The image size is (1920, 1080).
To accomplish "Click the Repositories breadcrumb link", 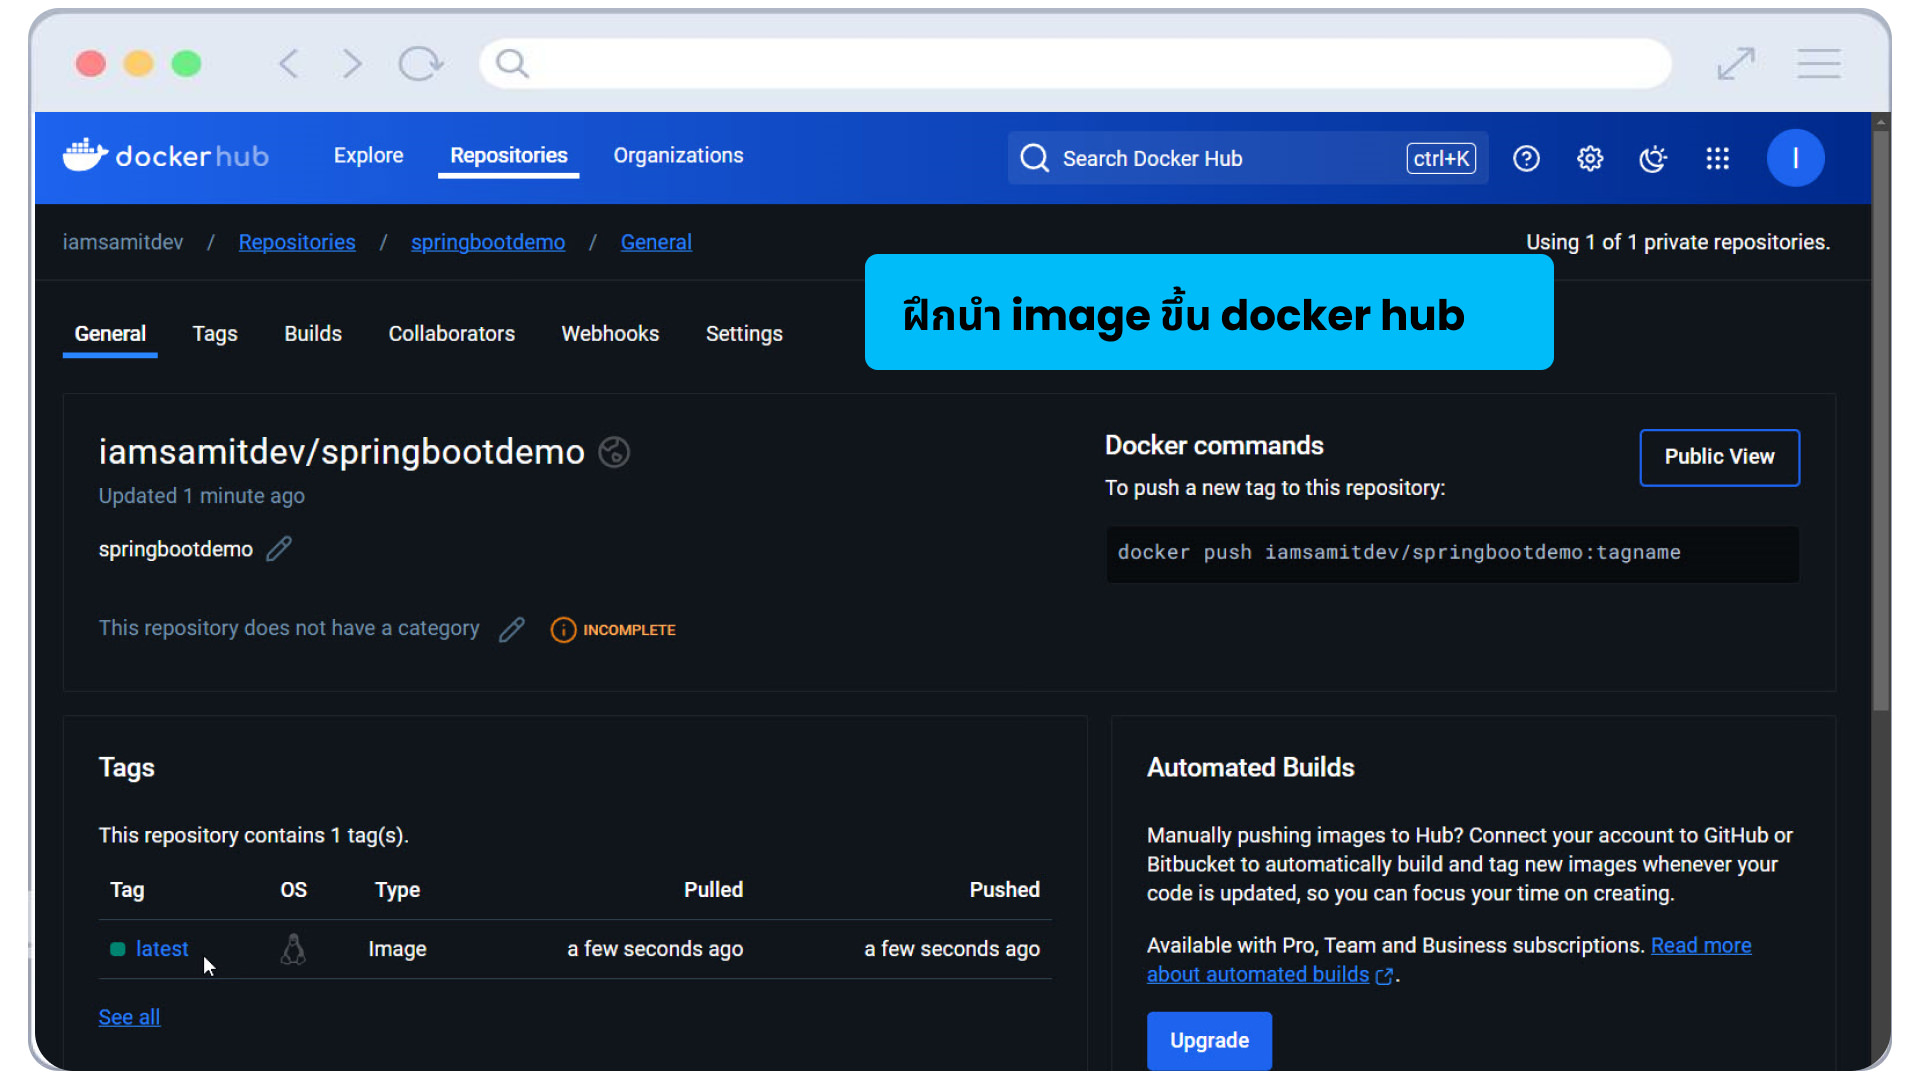I will 297,242.
